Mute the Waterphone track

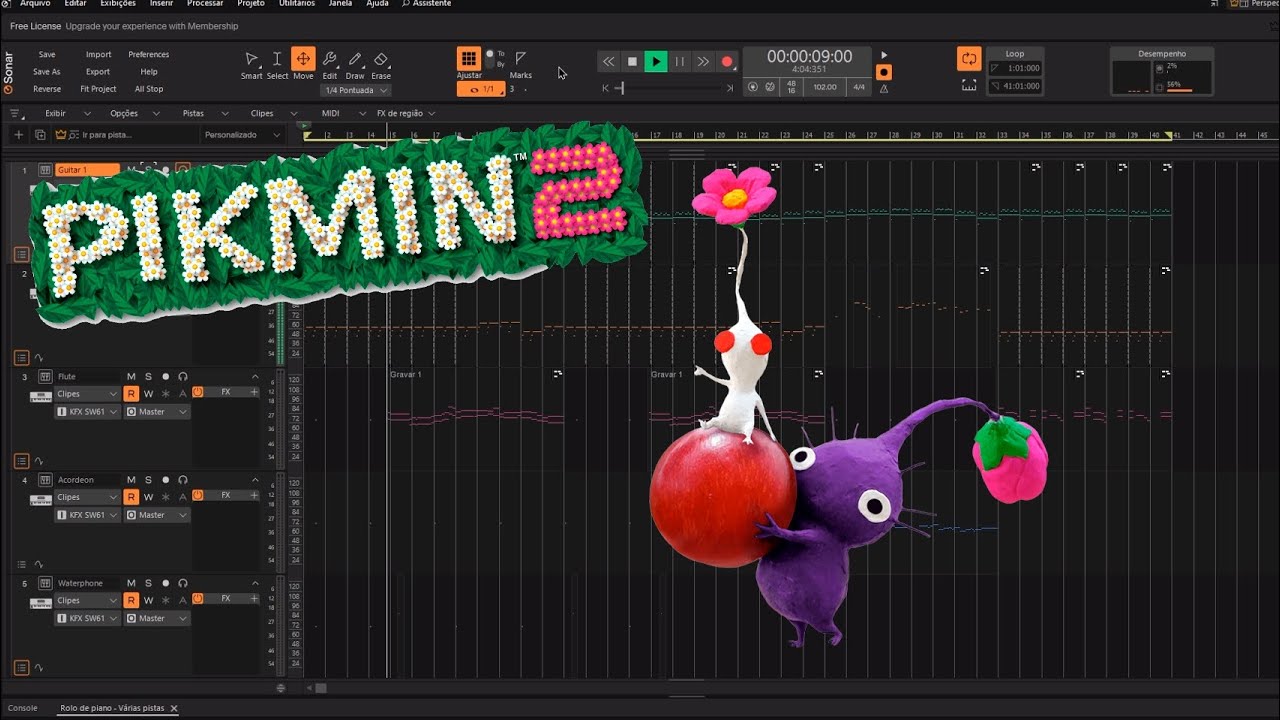131,583
